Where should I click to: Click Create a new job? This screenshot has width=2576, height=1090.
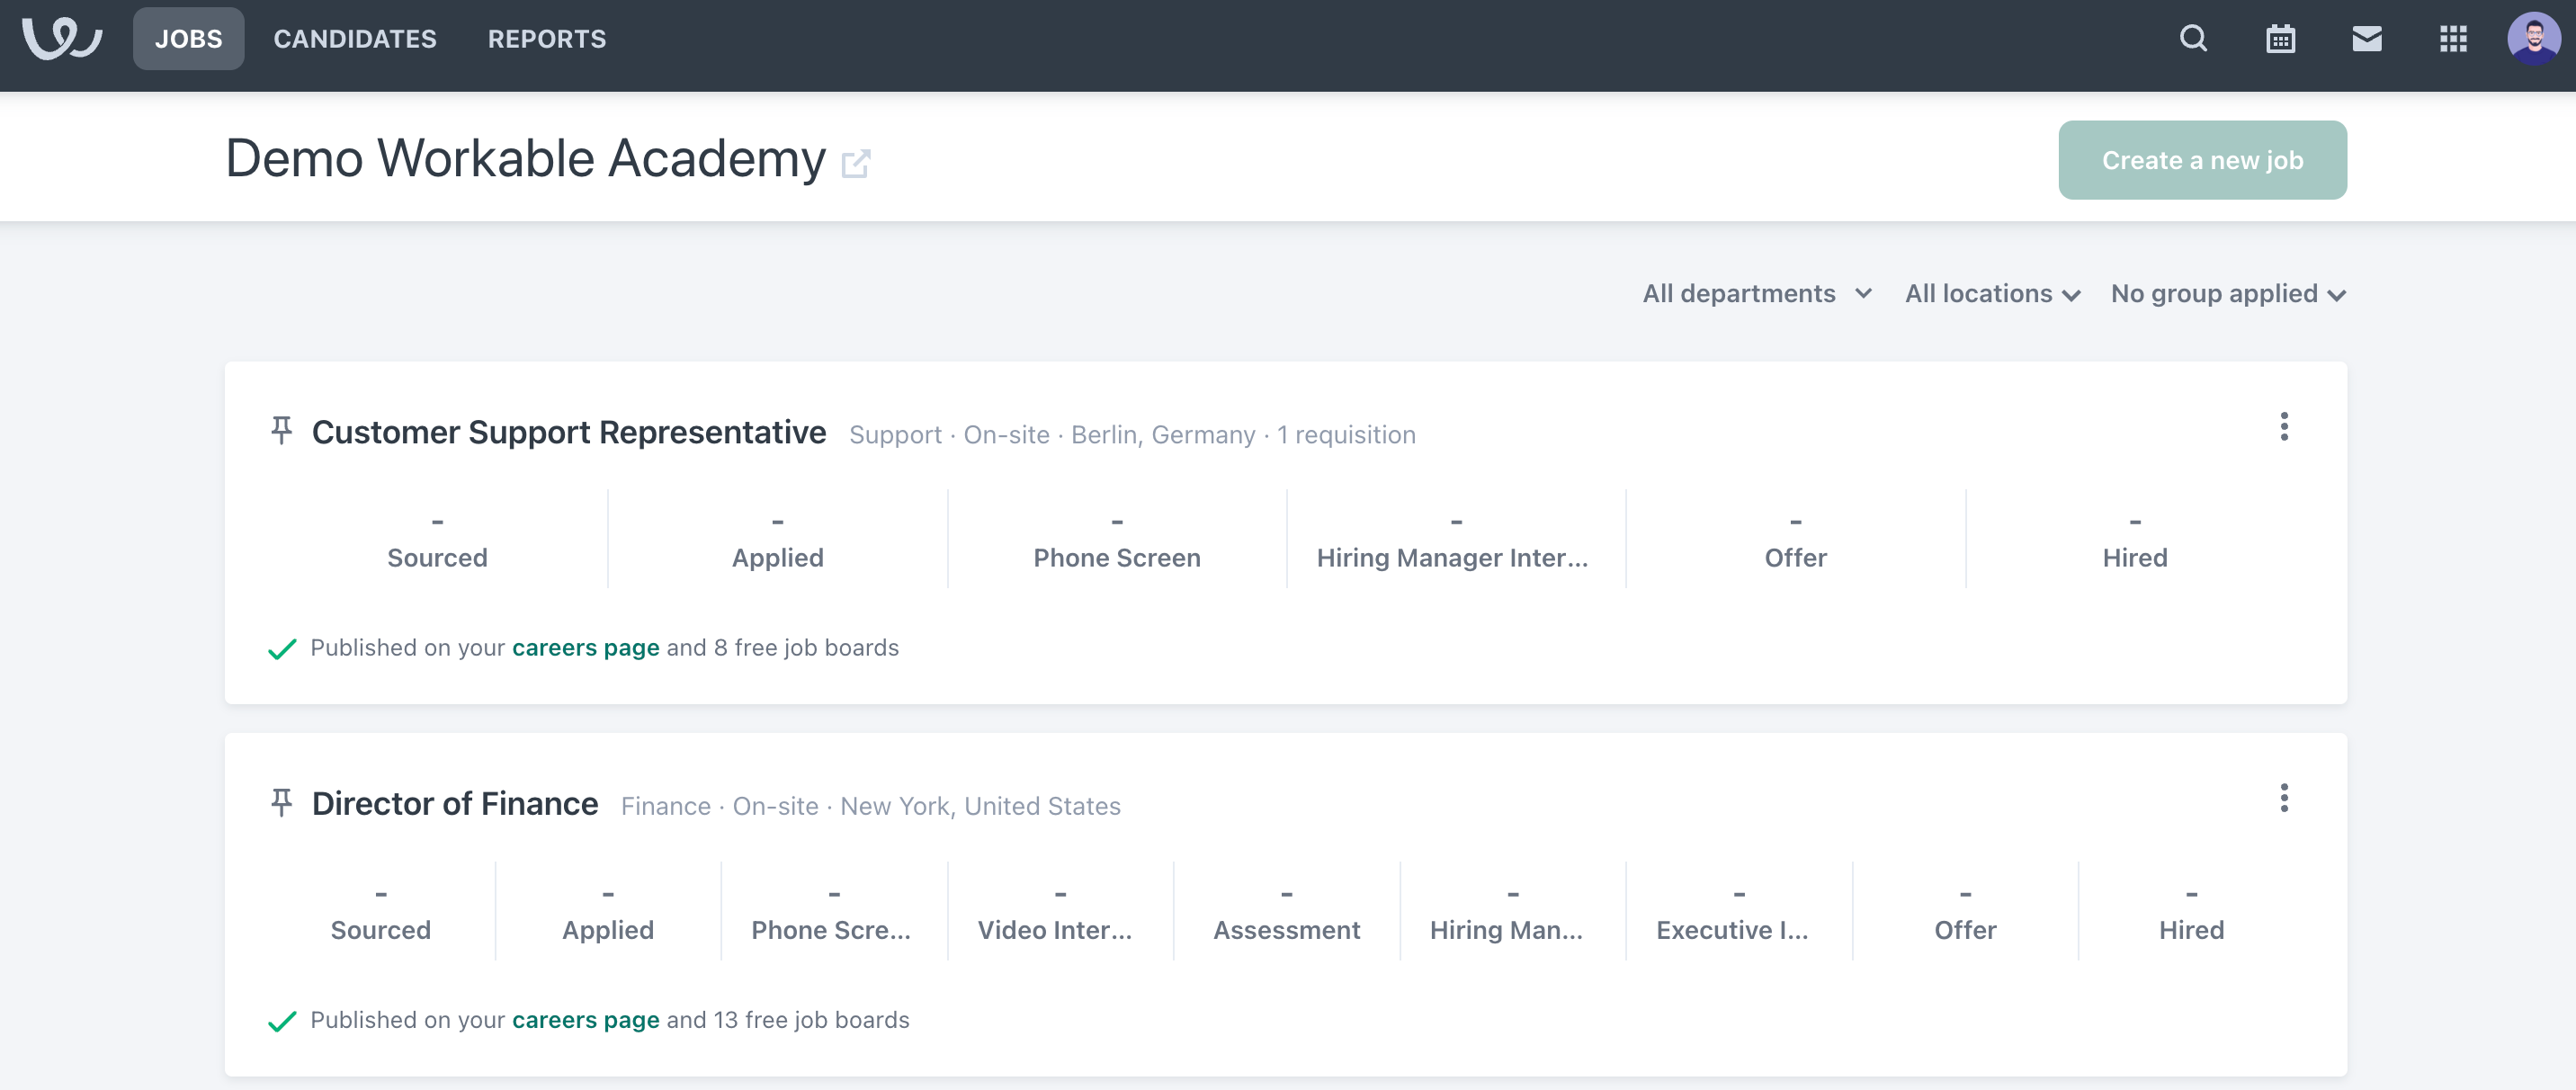(x=2202, y=158)
